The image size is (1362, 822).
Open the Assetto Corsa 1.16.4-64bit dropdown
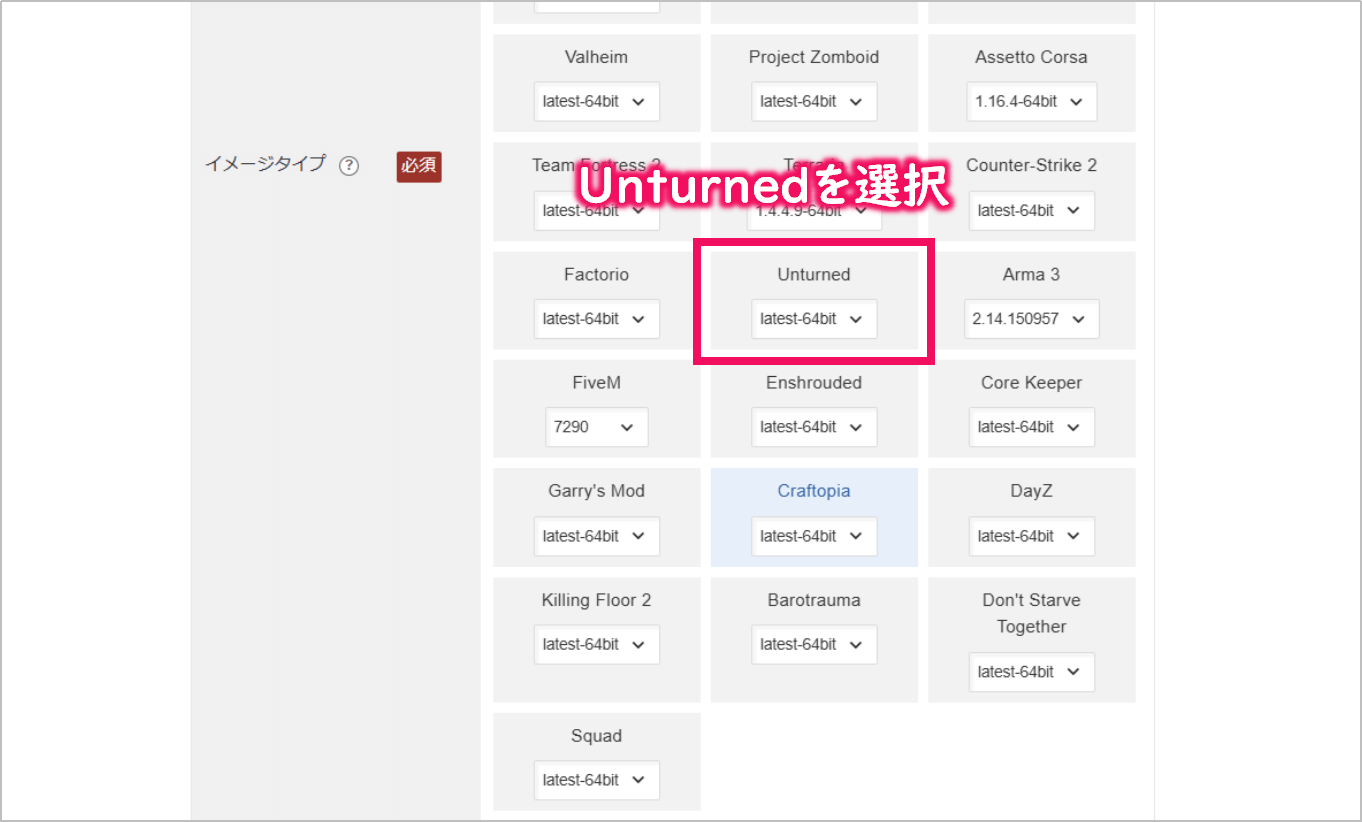click(1031, 101)
